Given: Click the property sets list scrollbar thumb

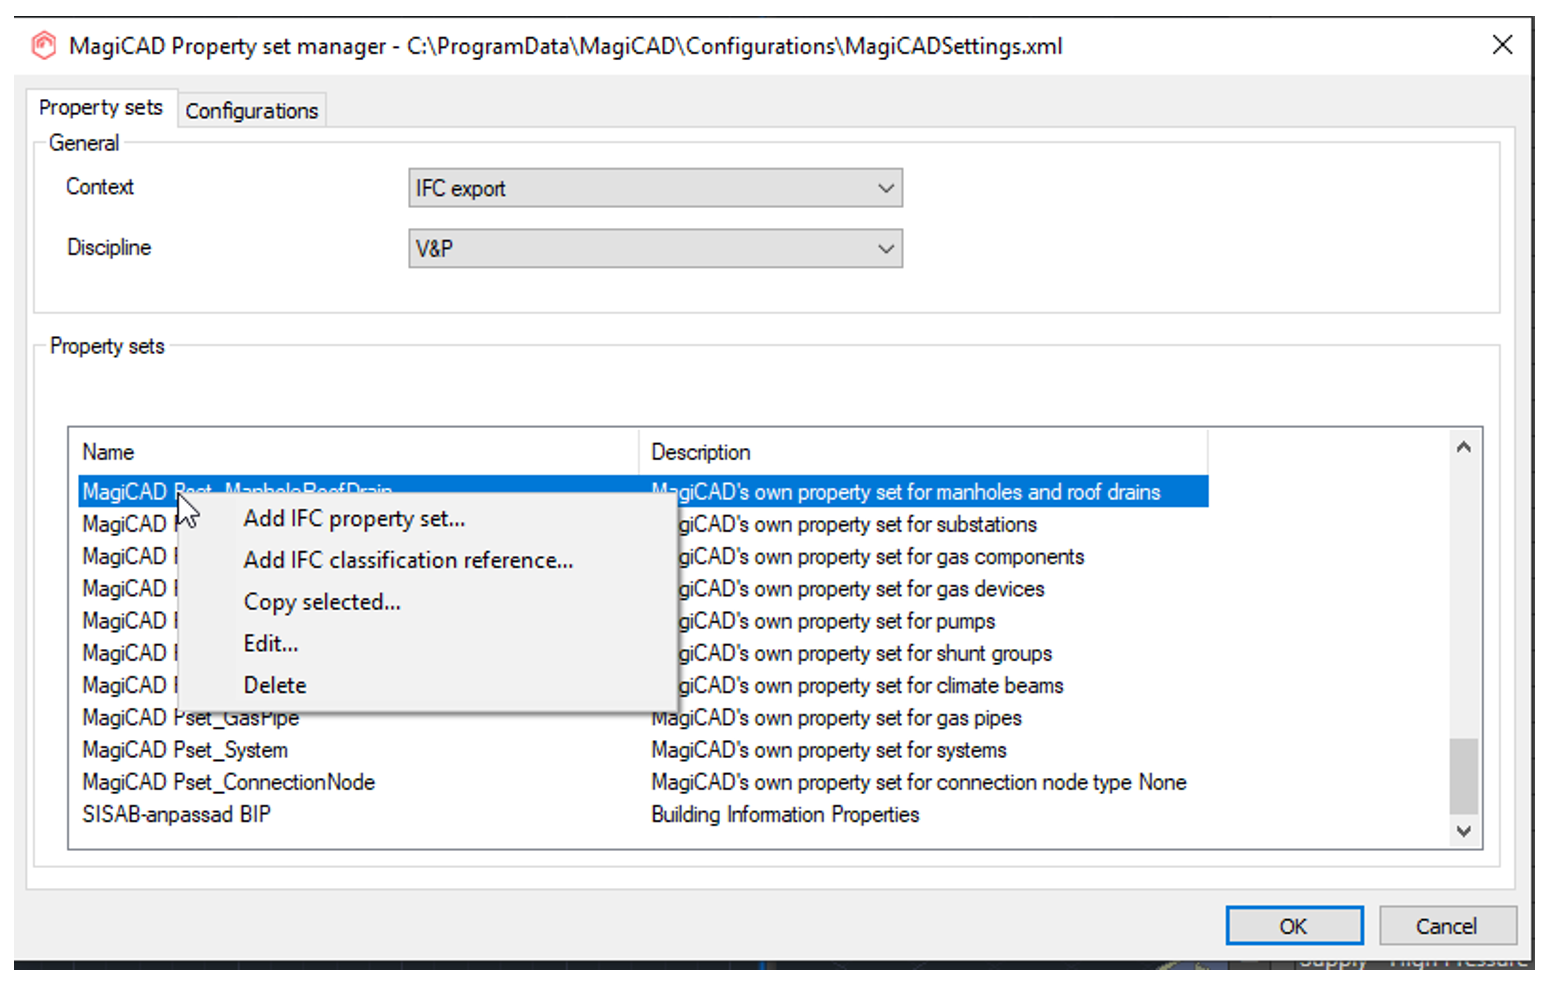Looking at the screenshot, I should (x=1464, y=776).
